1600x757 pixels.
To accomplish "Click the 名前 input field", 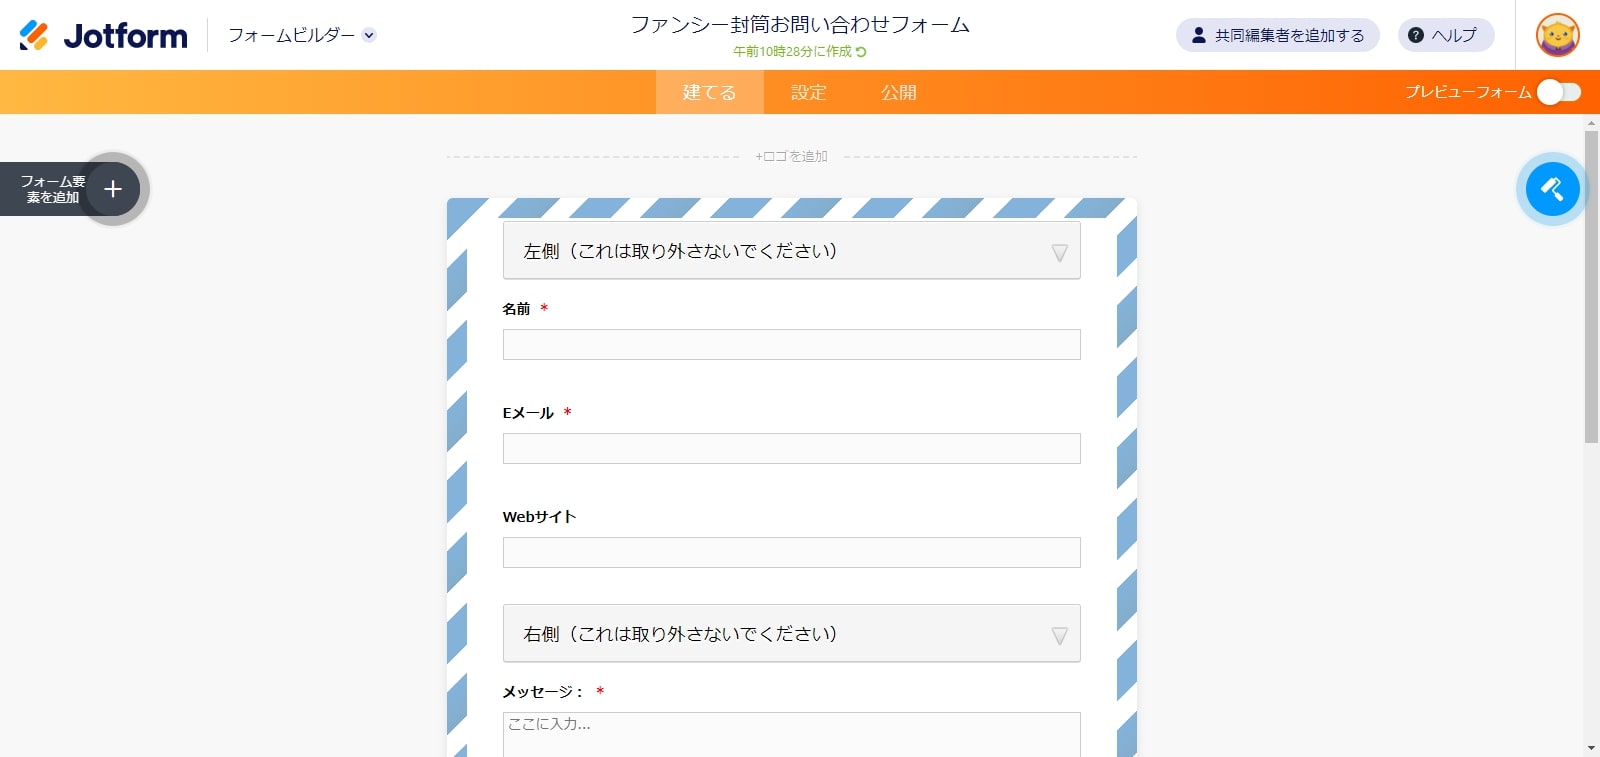I will (x=791, y=345).
